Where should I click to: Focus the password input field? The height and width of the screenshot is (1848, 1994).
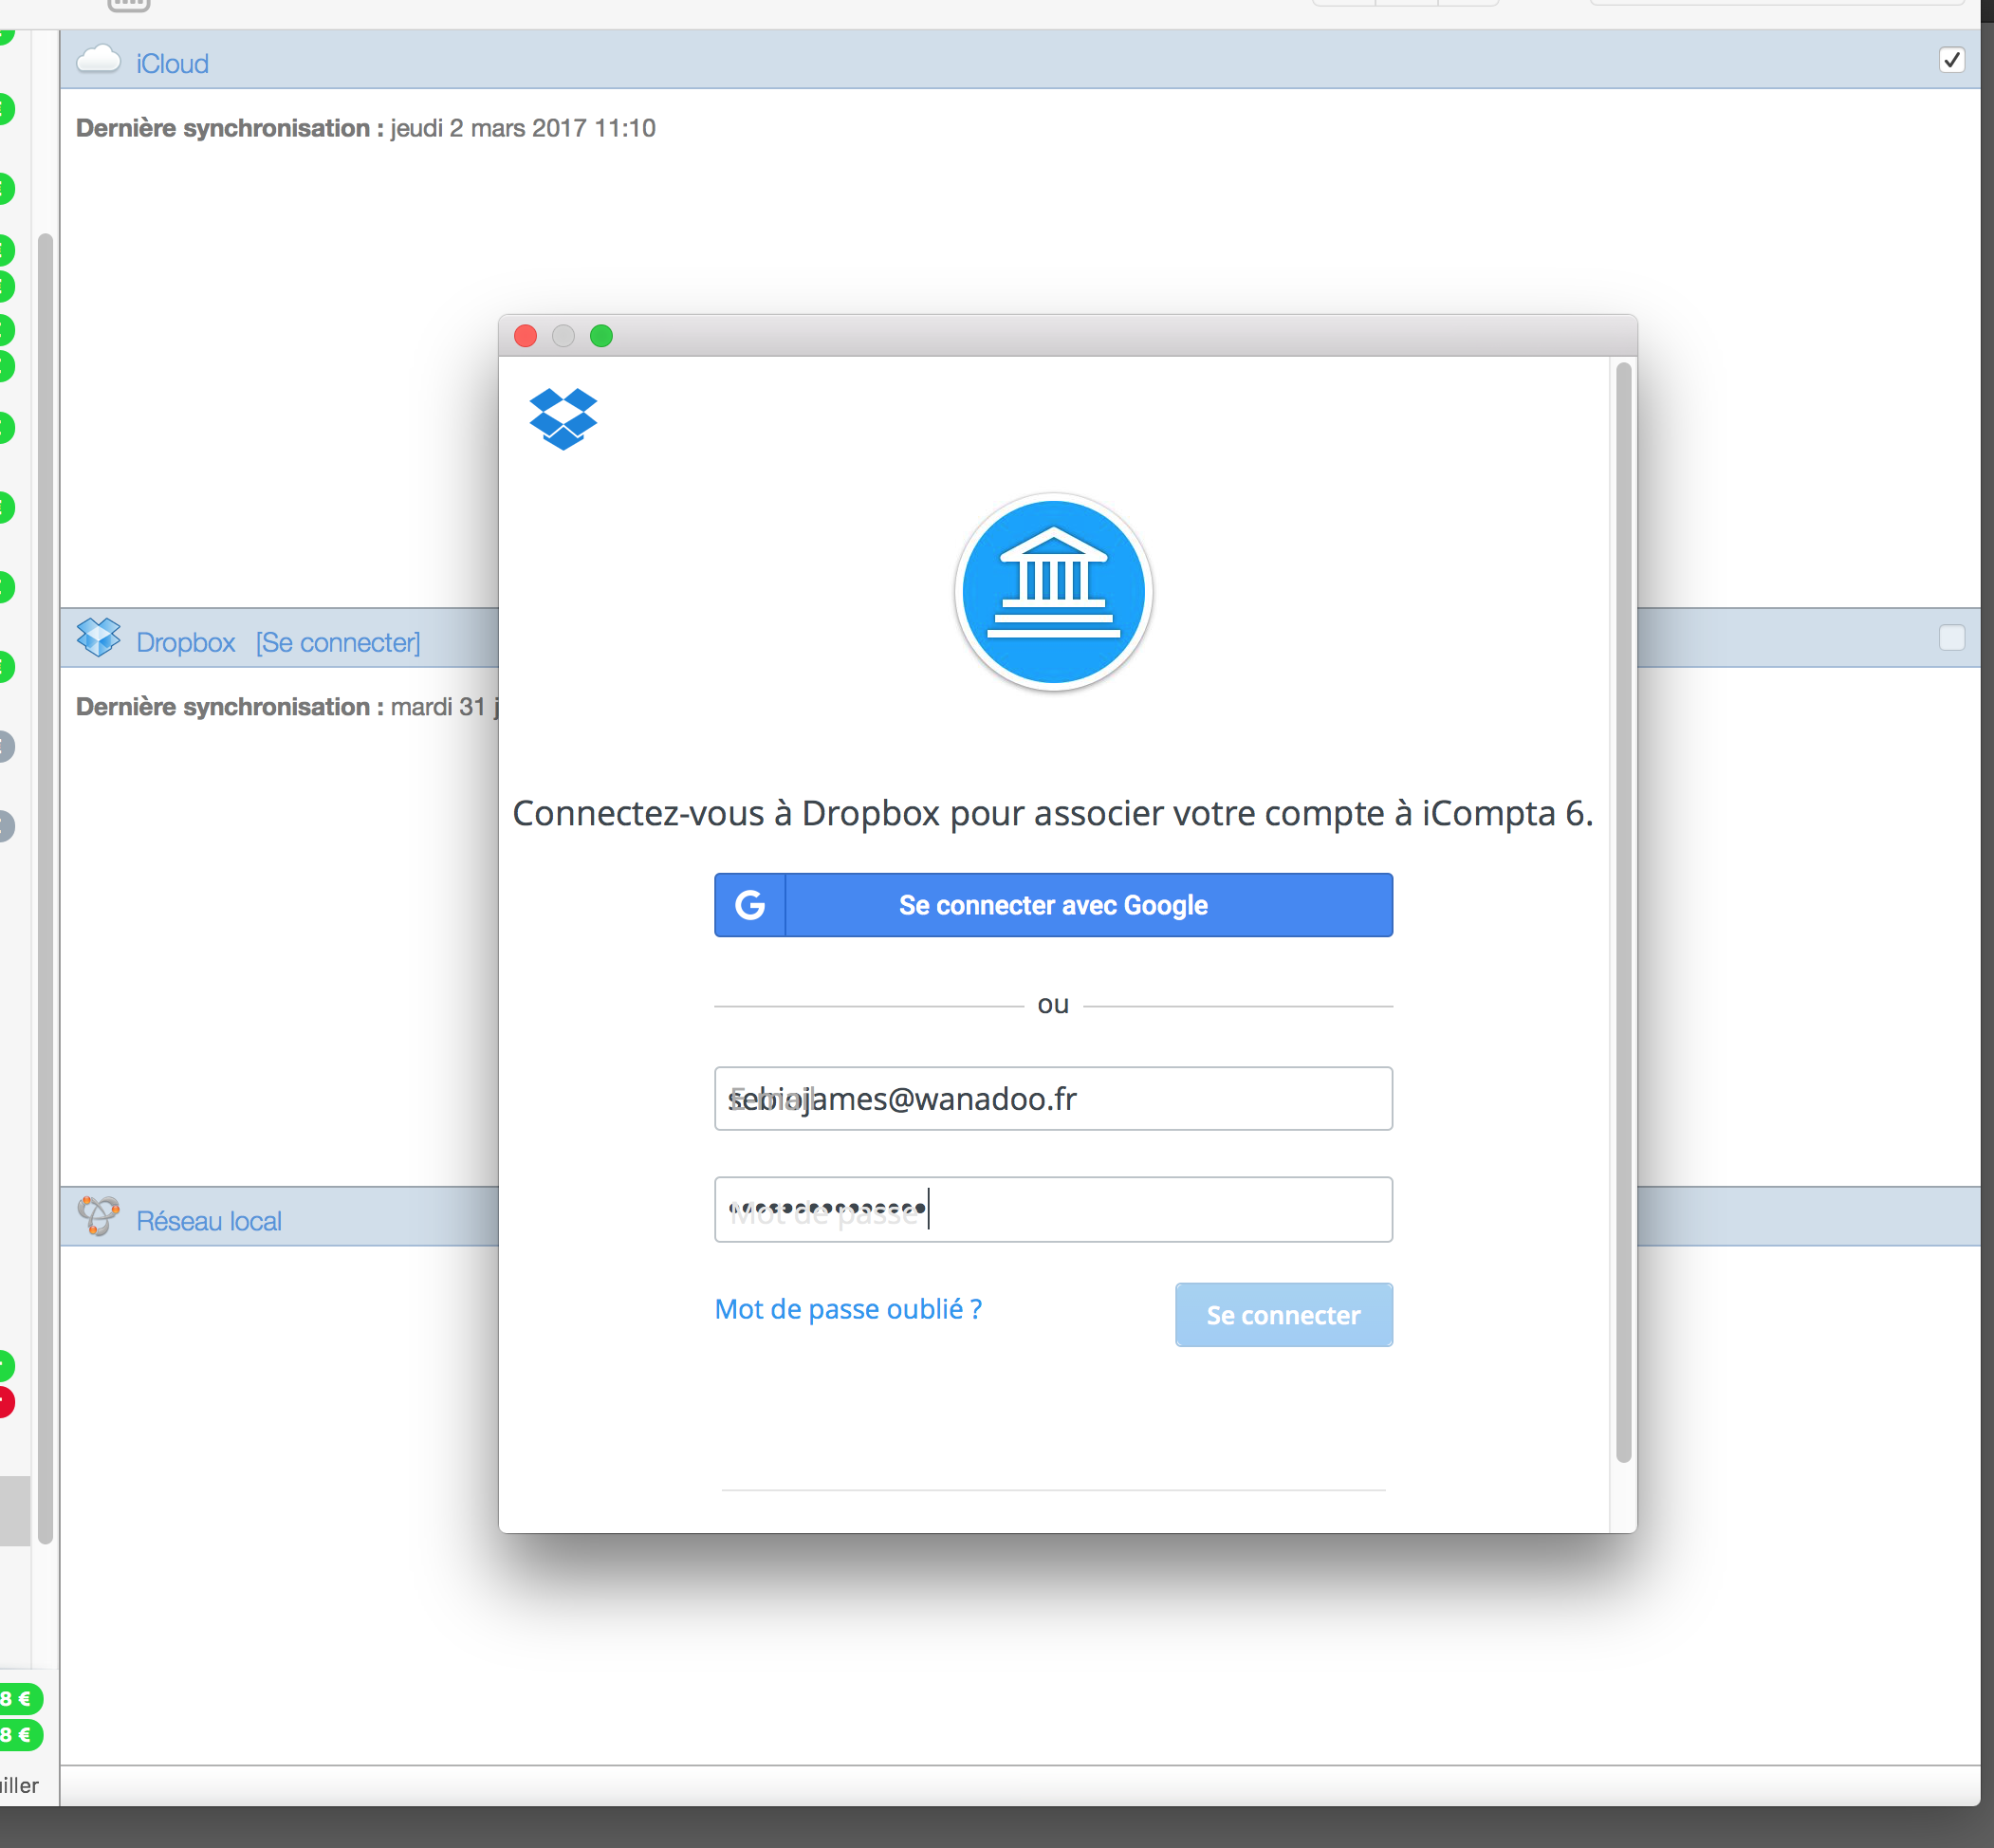click(x=1053, y=1210)
